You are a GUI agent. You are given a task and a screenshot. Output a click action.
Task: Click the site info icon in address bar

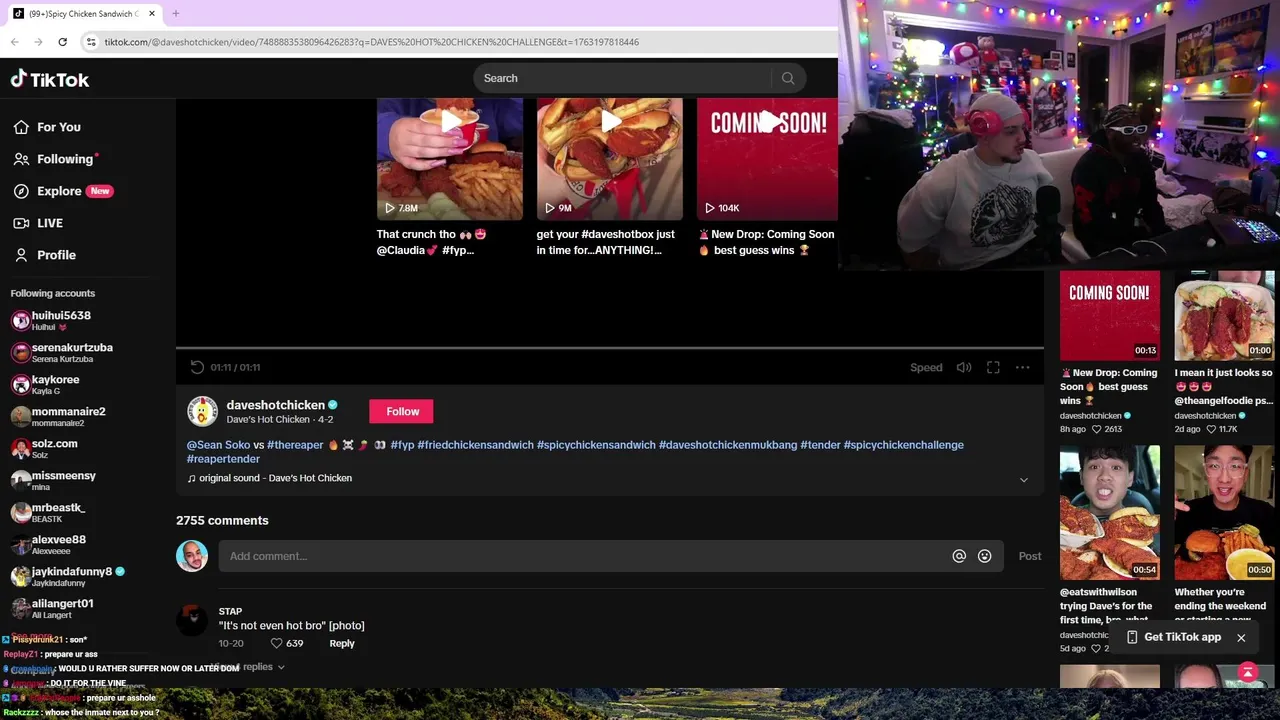point(91,42)
